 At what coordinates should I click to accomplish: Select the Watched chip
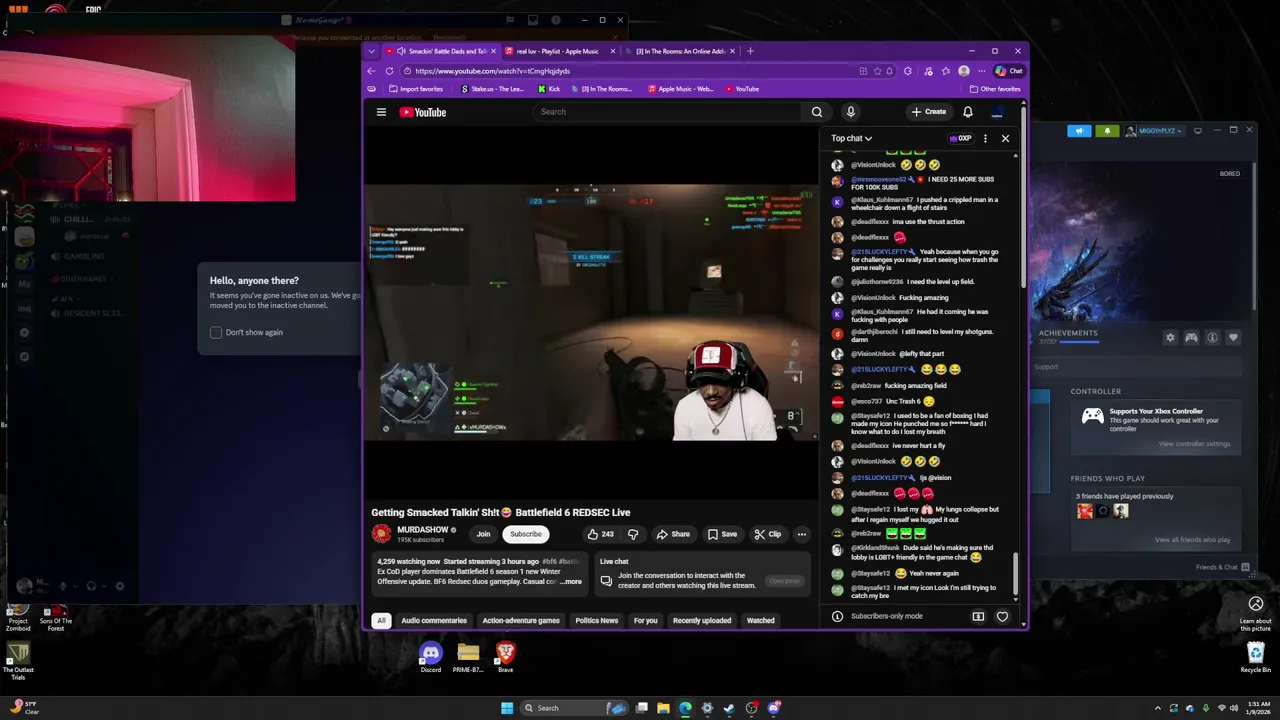(x=761, y=620)
